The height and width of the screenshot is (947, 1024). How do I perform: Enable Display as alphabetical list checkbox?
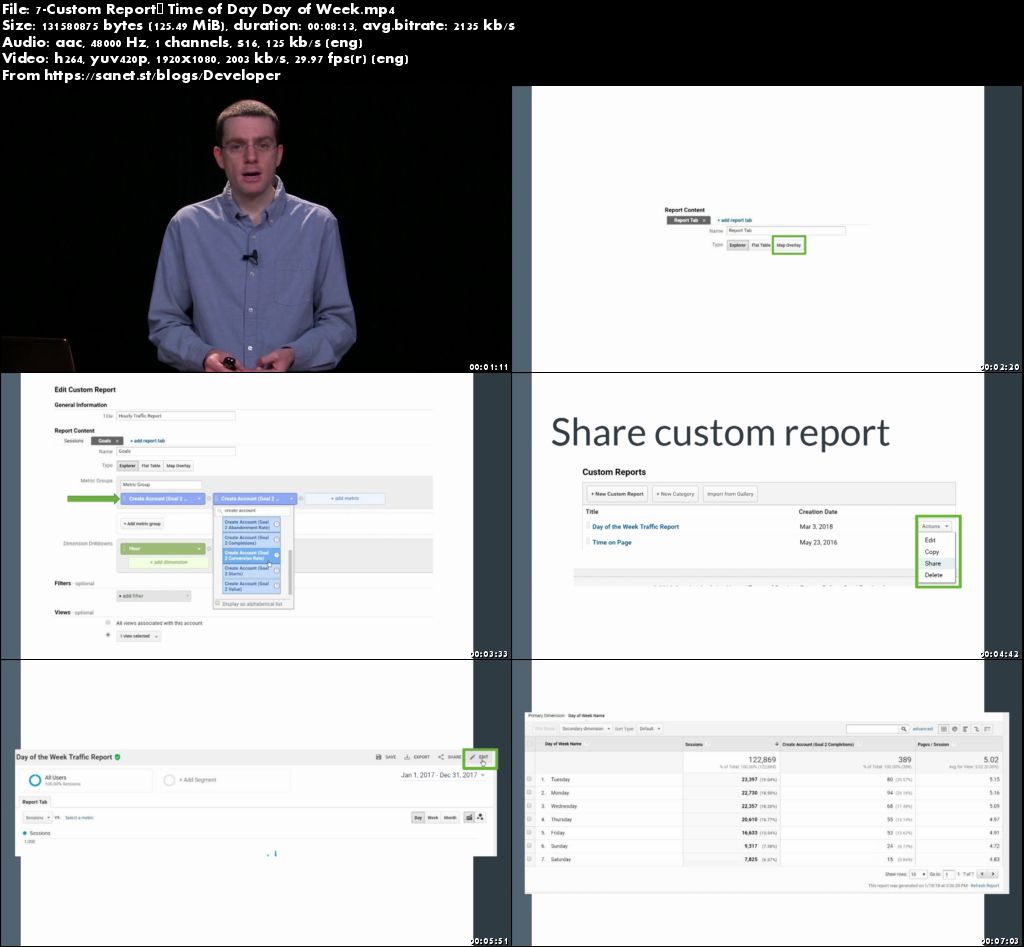[218, 604]
